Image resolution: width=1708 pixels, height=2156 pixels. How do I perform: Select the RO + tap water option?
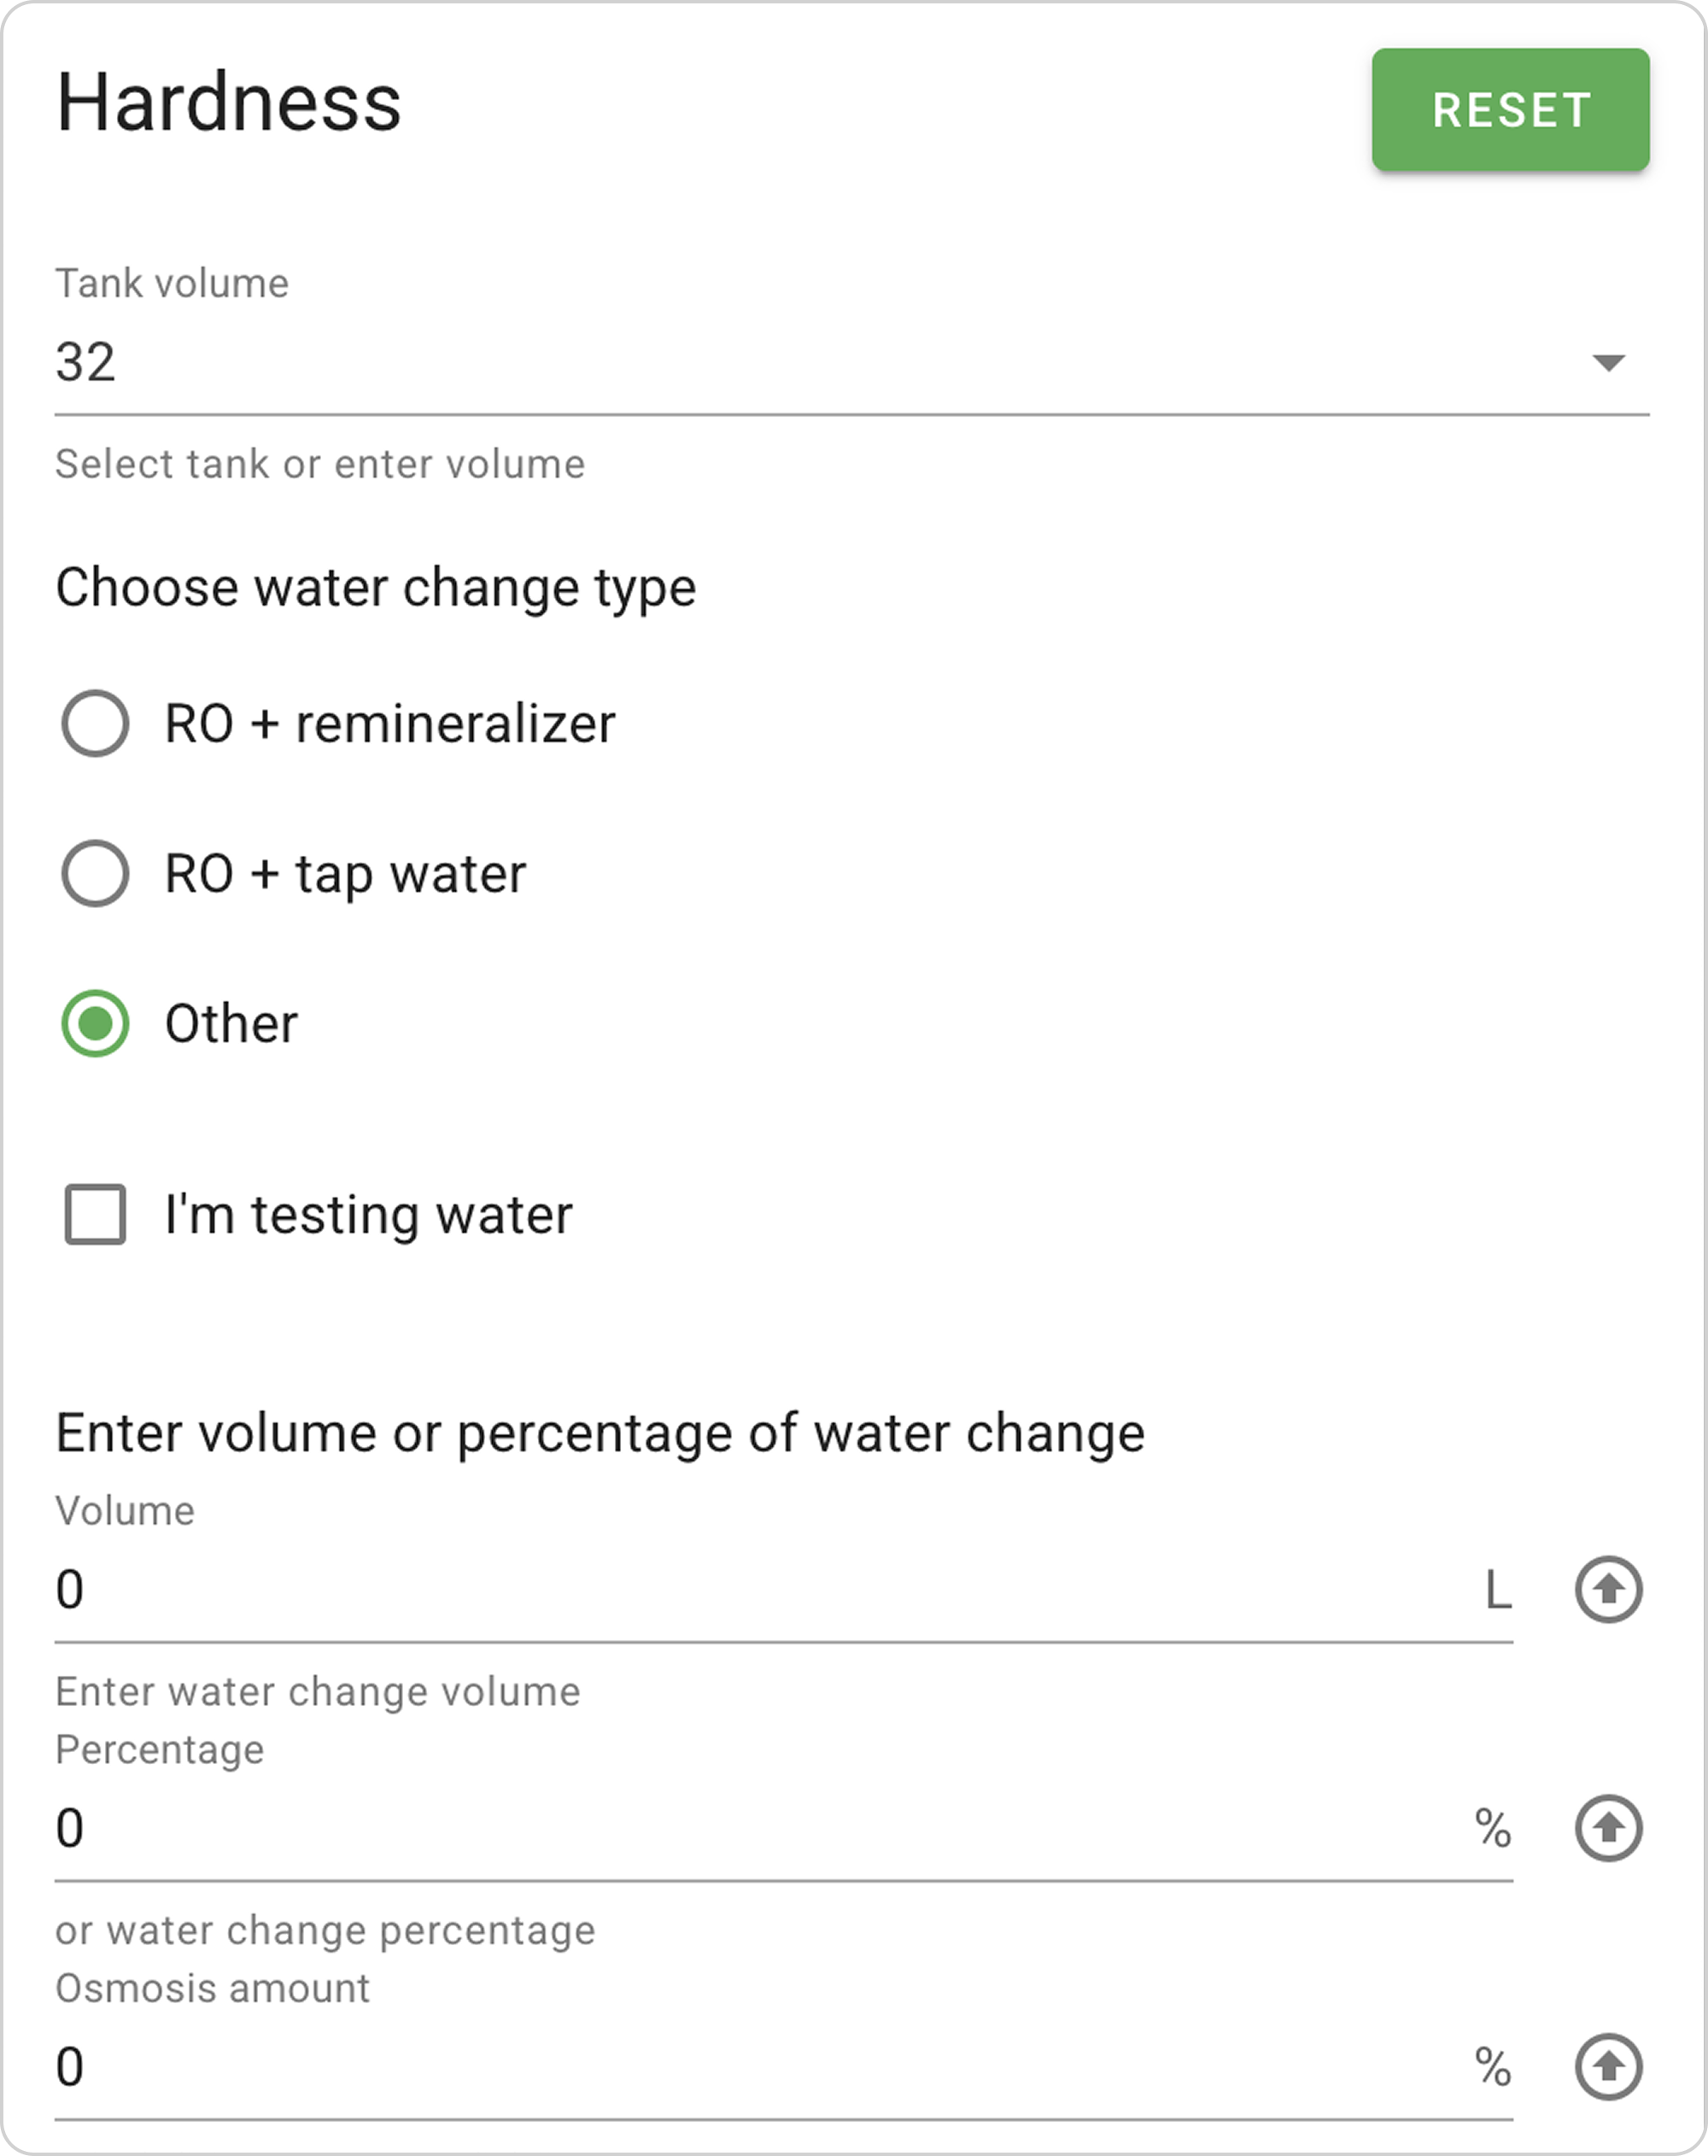pos(95,873)
